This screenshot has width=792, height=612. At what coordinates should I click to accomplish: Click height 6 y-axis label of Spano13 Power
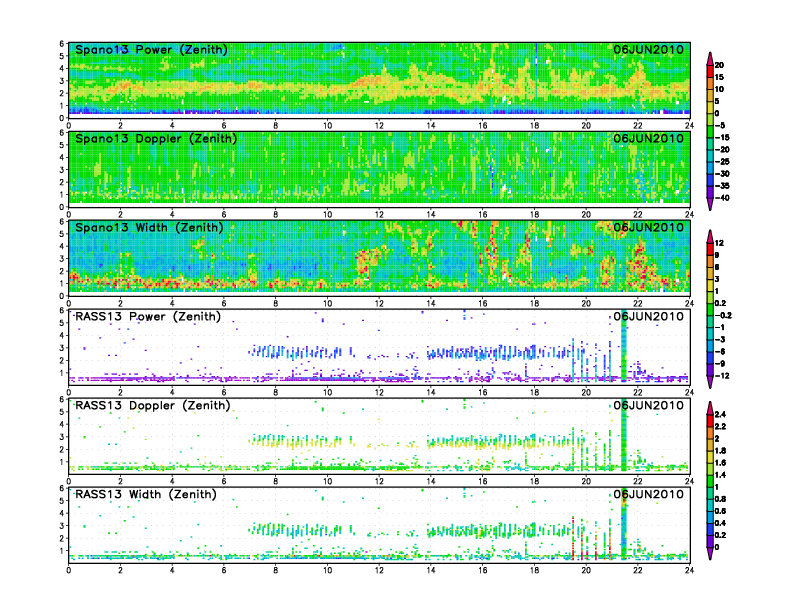tap(62, 43)
